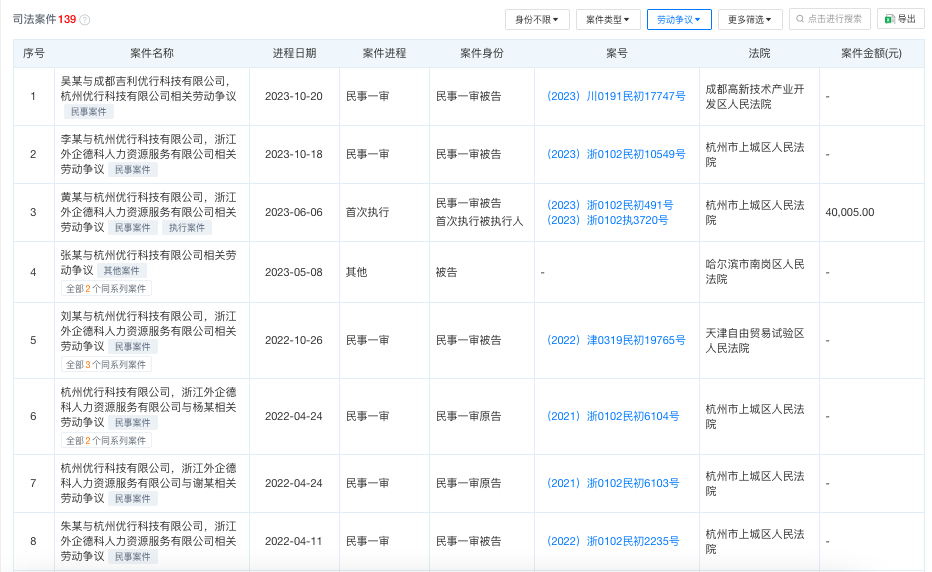Click the 执行案件 tag in row 3
The width and height of the screenshot is (932, 572).
click(x=187, y=228)
